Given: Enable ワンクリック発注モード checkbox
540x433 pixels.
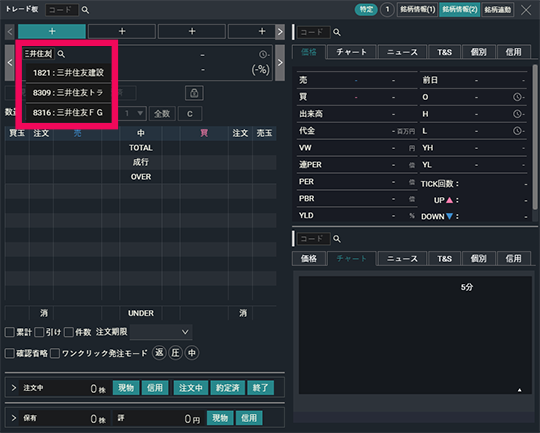Looking at the screenshot, I should click(55, 353).
